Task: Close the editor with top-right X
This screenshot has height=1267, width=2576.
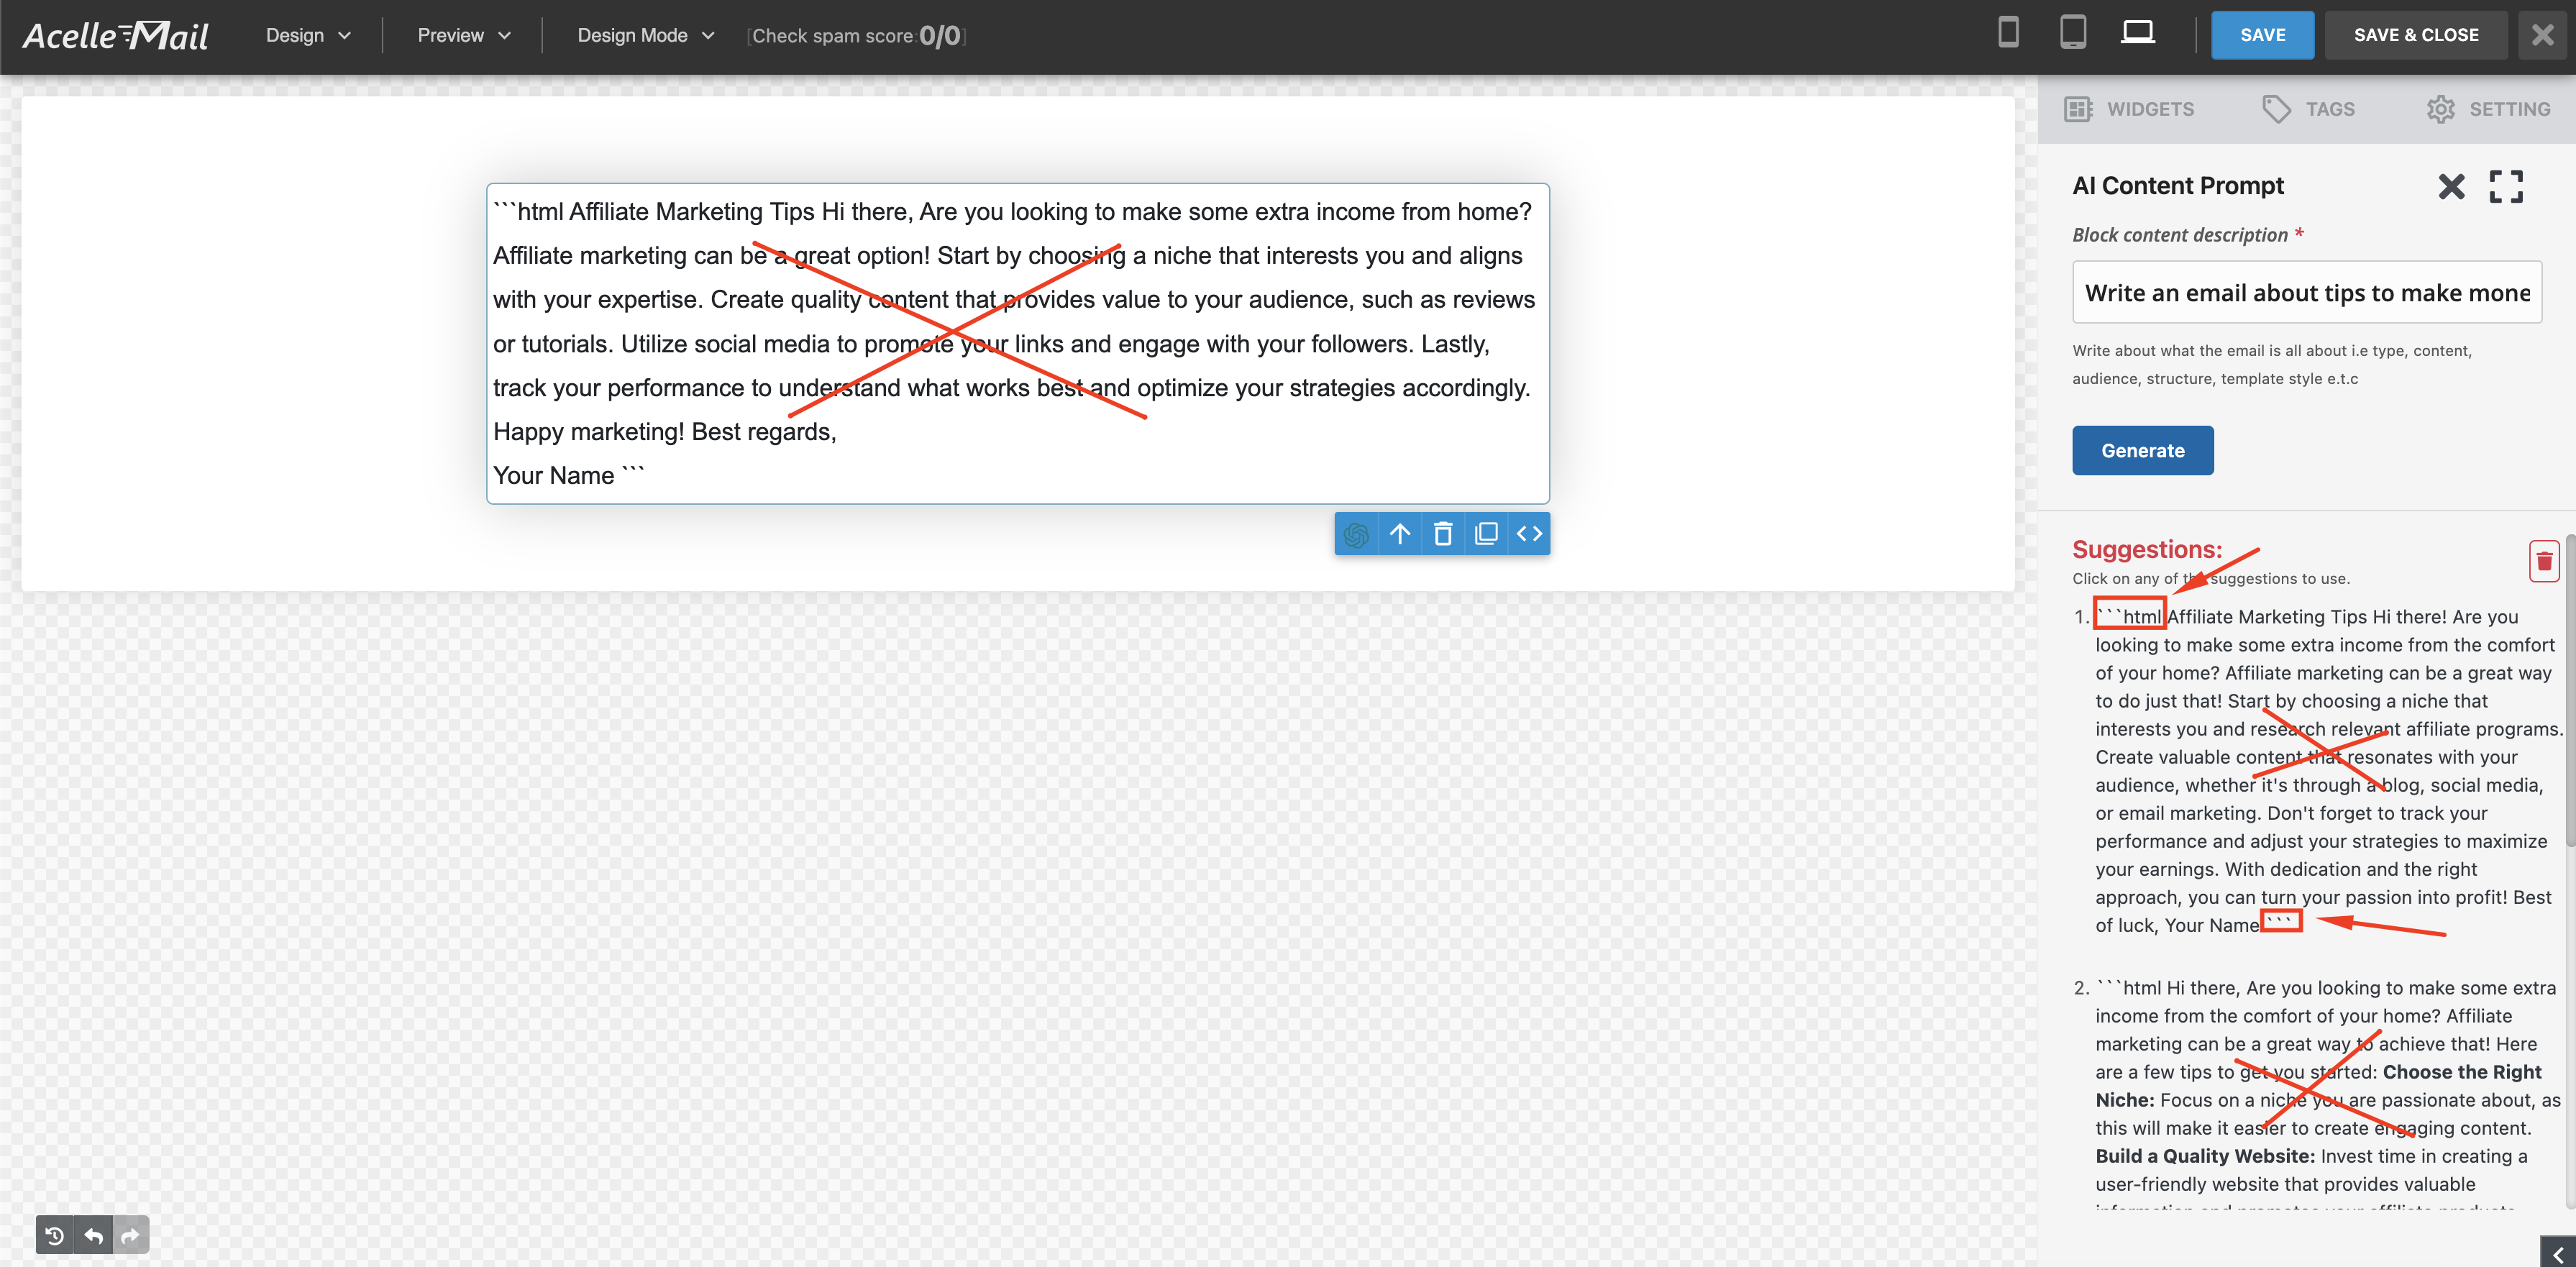Action: 2542,35
